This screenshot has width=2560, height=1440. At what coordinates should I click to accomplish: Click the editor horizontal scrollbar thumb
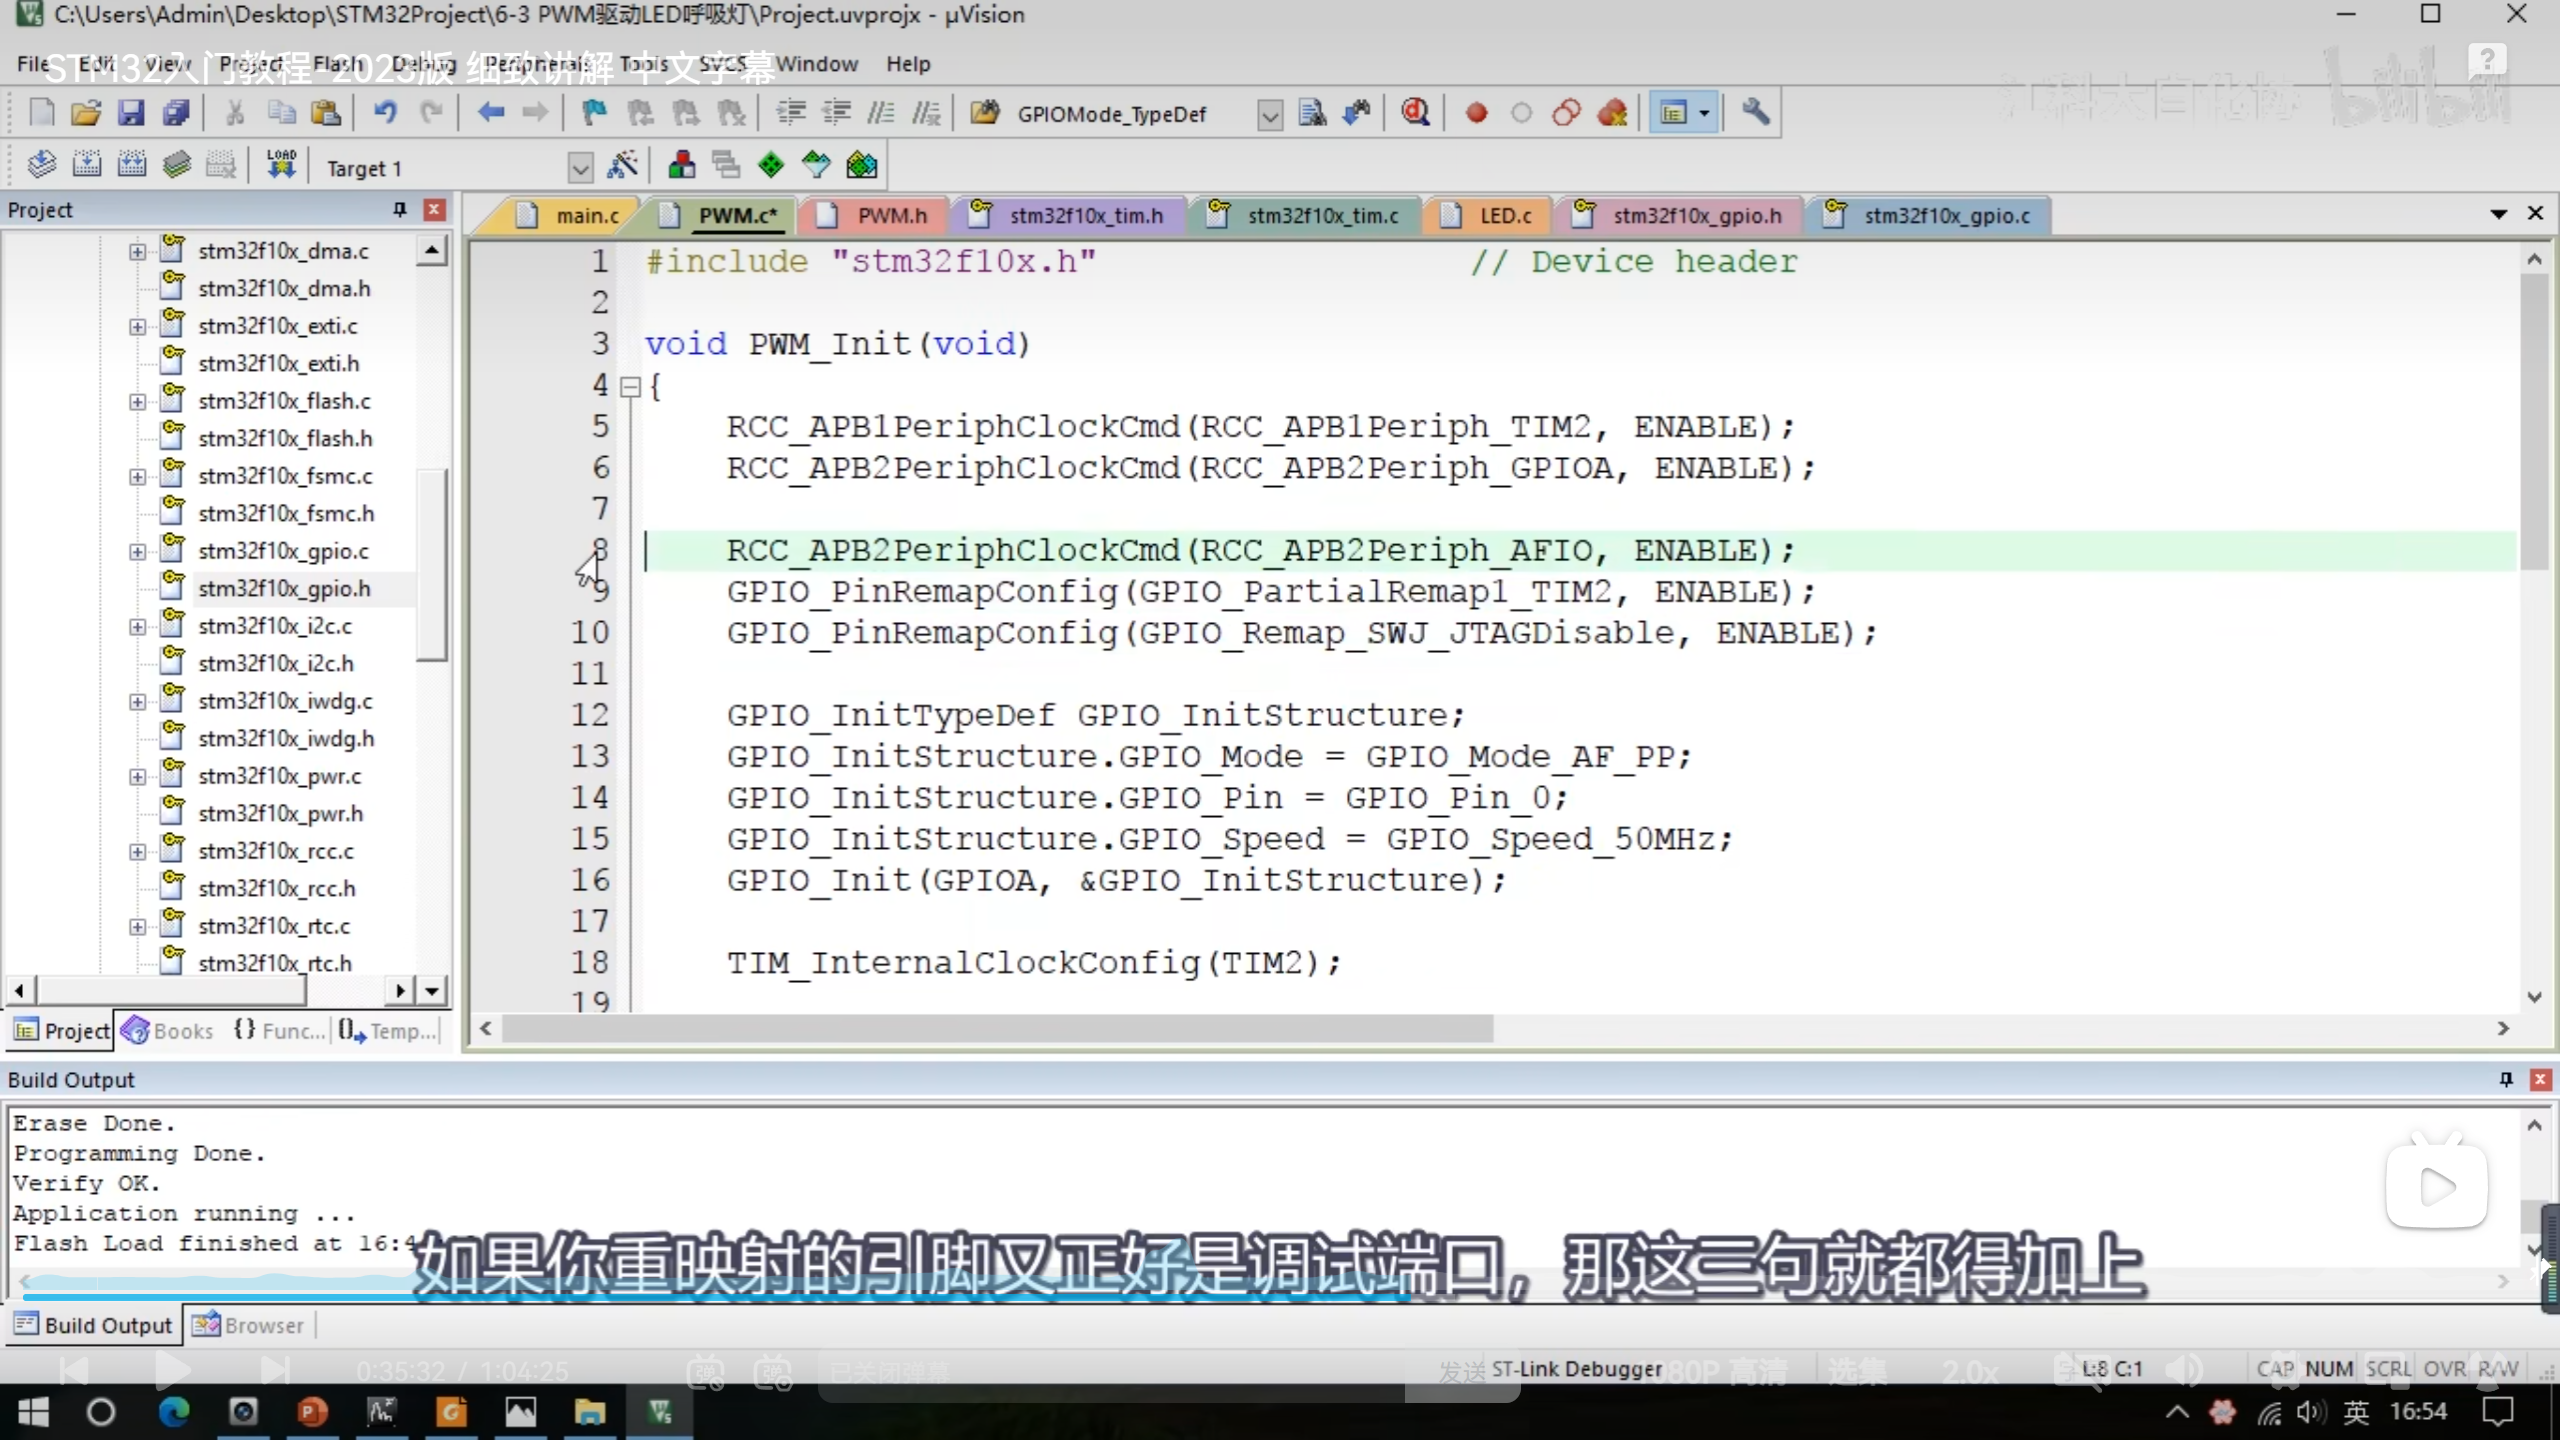point(996,1028)
